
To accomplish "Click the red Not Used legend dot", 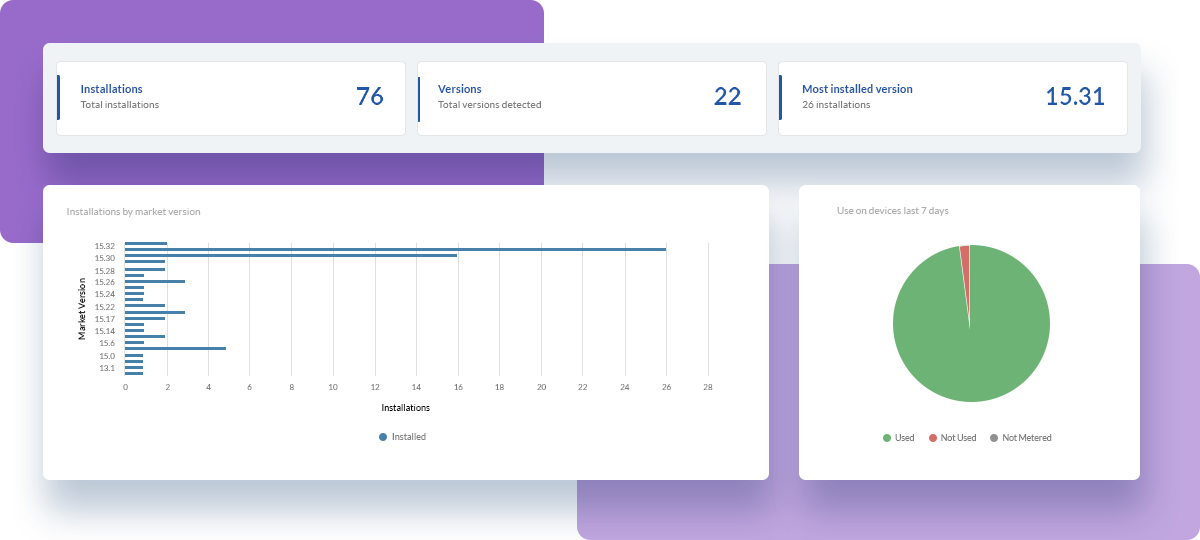I will click(933, 438).
